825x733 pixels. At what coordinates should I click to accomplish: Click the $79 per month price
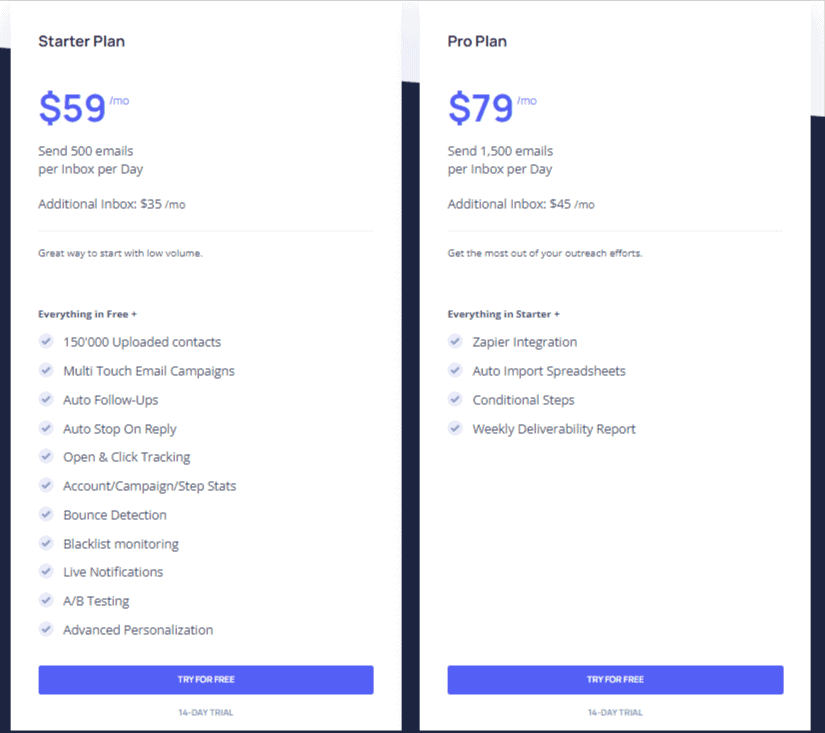pyautogui.click(x=492, y=108)
